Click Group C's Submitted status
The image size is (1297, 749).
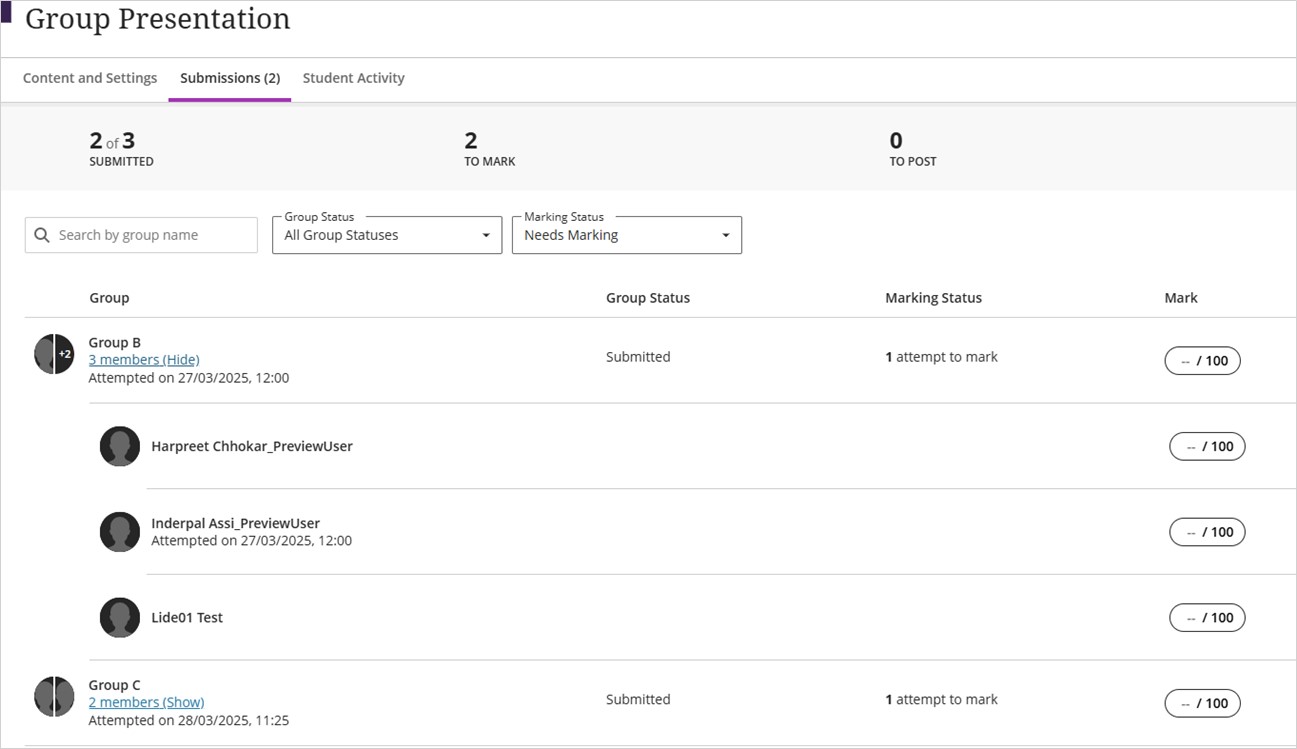point(638,700)
